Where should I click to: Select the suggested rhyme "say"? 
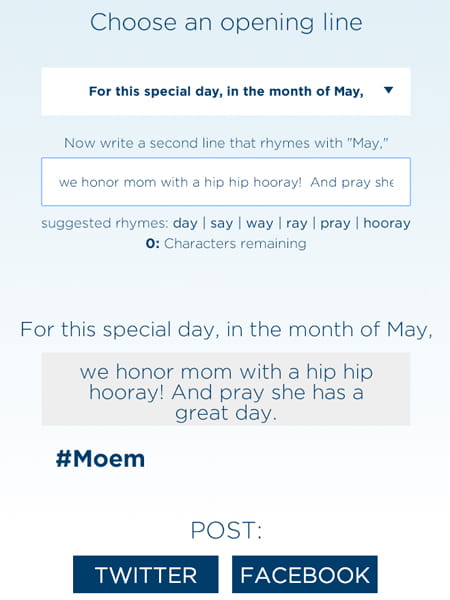pos(222,223)
